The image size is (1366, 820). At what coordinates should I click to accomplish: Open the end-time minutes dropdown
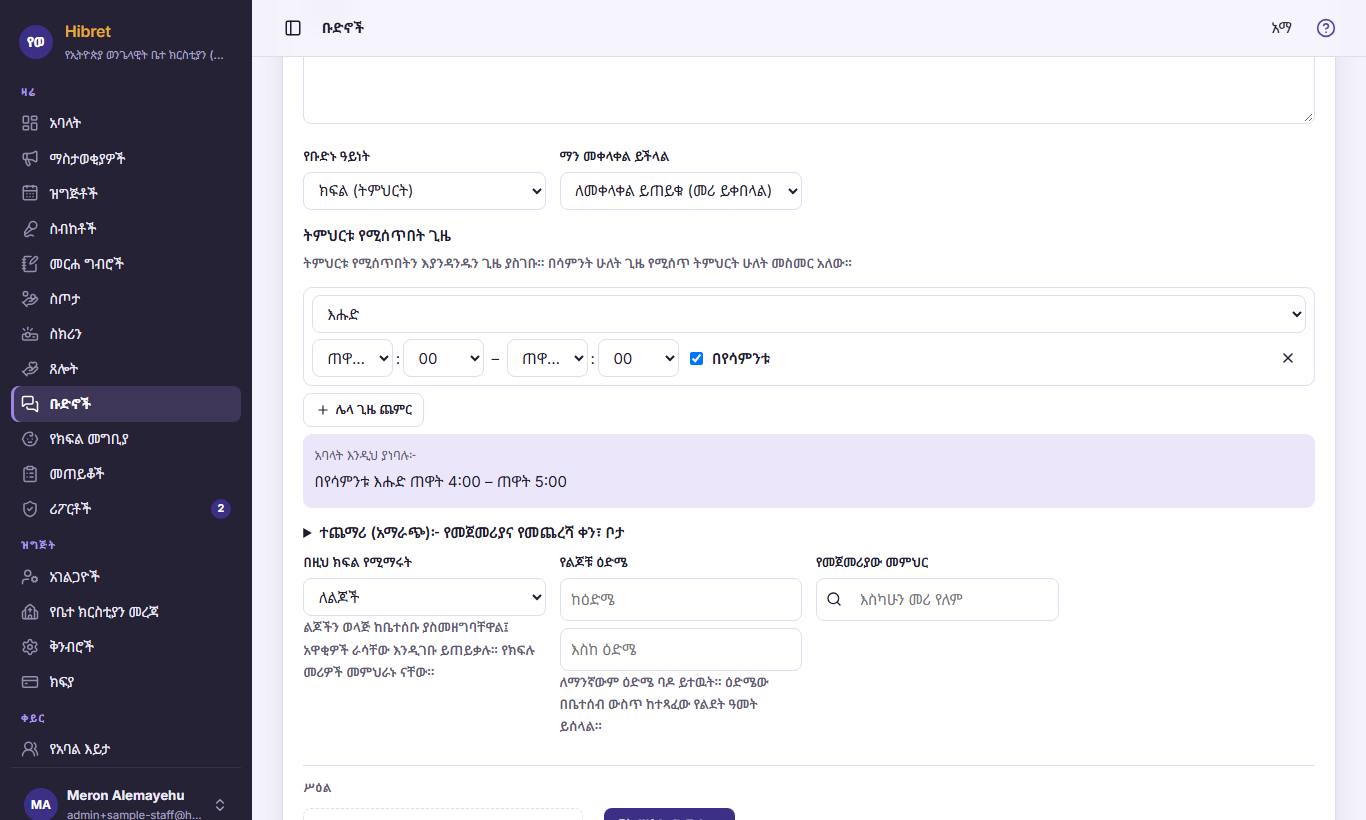638,358
